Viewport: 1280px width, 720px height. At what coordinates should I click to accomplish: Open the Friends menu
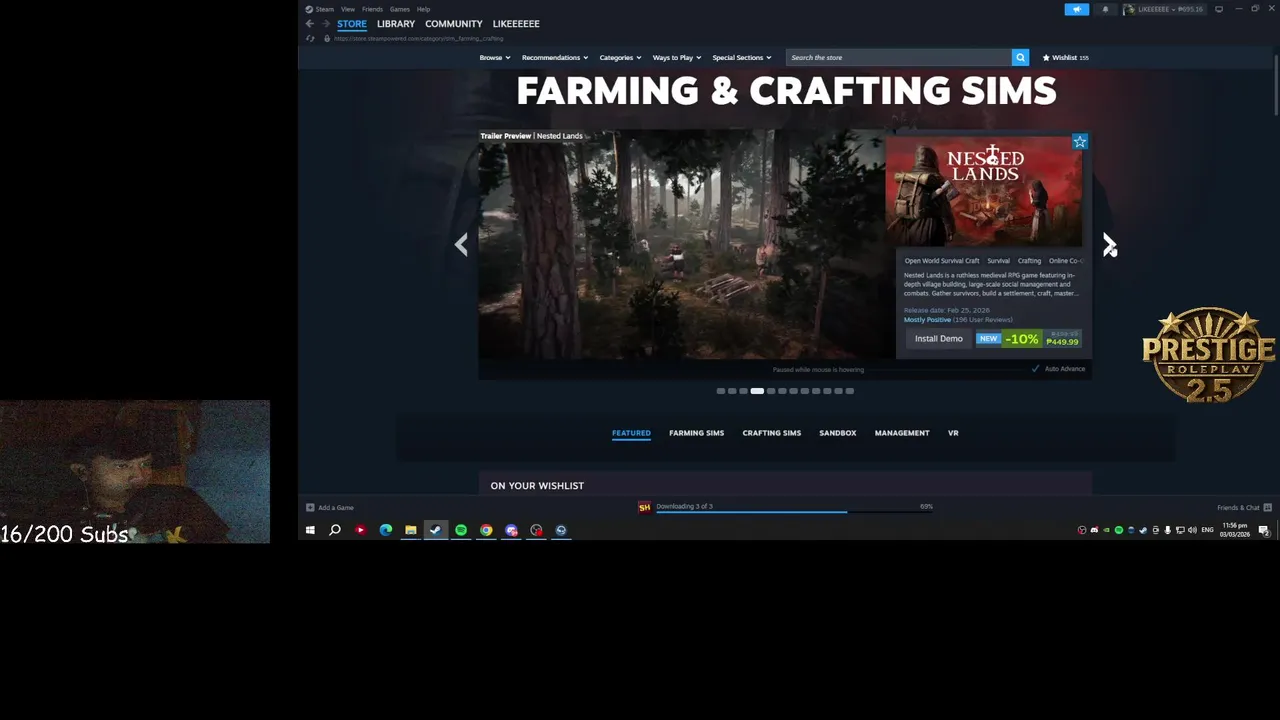372,9
